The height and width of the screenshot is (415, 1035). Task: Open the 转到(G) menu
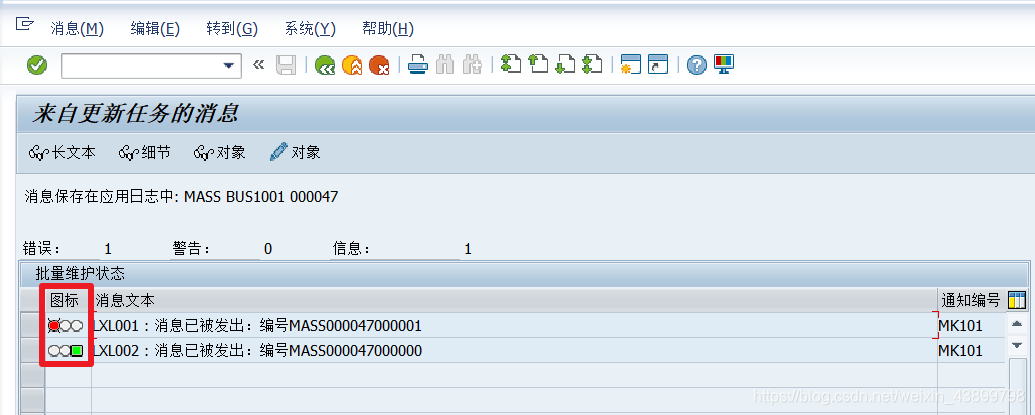232,29
